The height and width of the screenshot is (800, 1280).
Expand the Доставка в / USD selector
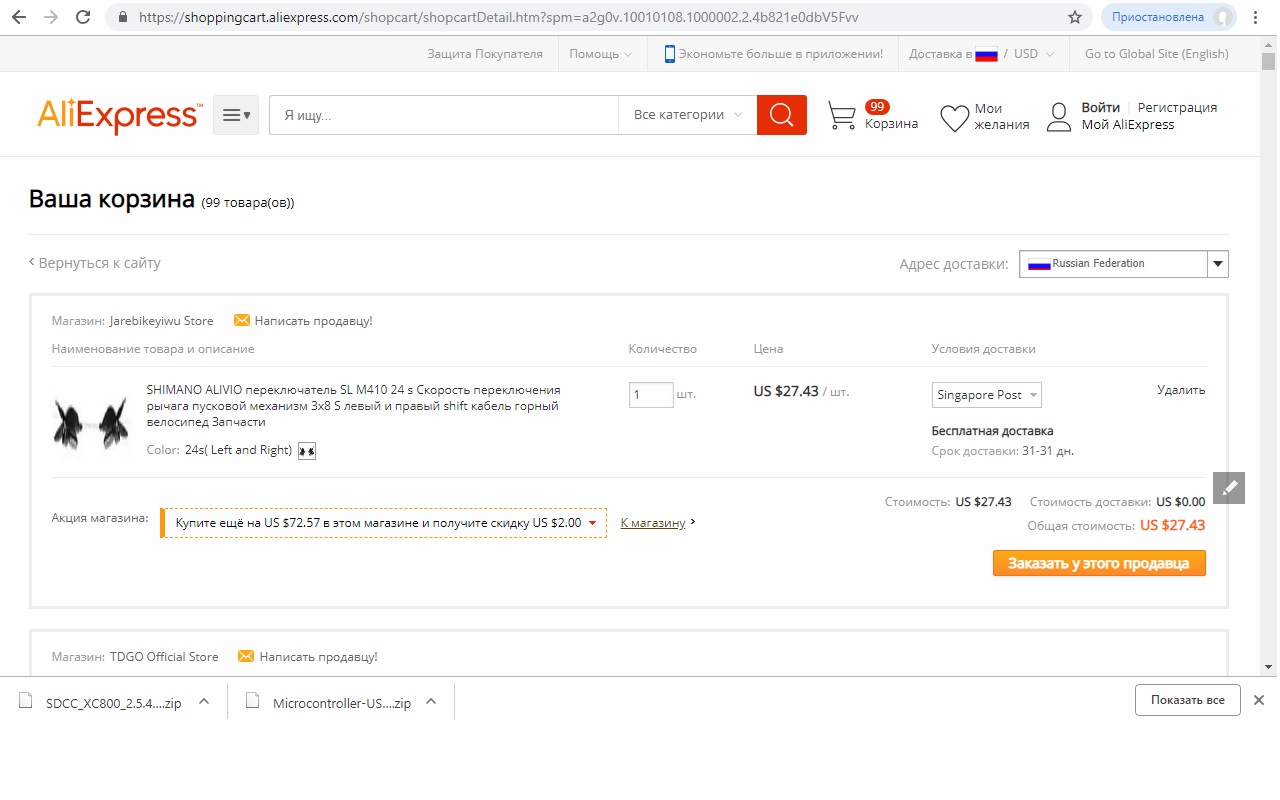coord(982,54)
